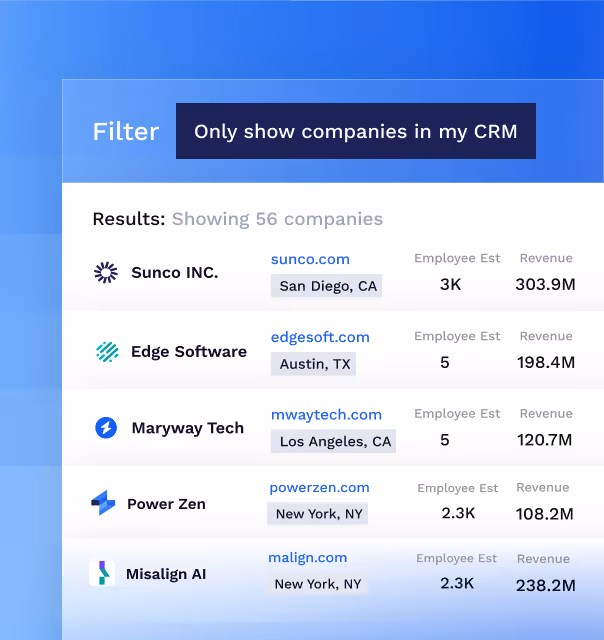
Task: Click the Edge Software company name
Action: (x=189, y=351)
